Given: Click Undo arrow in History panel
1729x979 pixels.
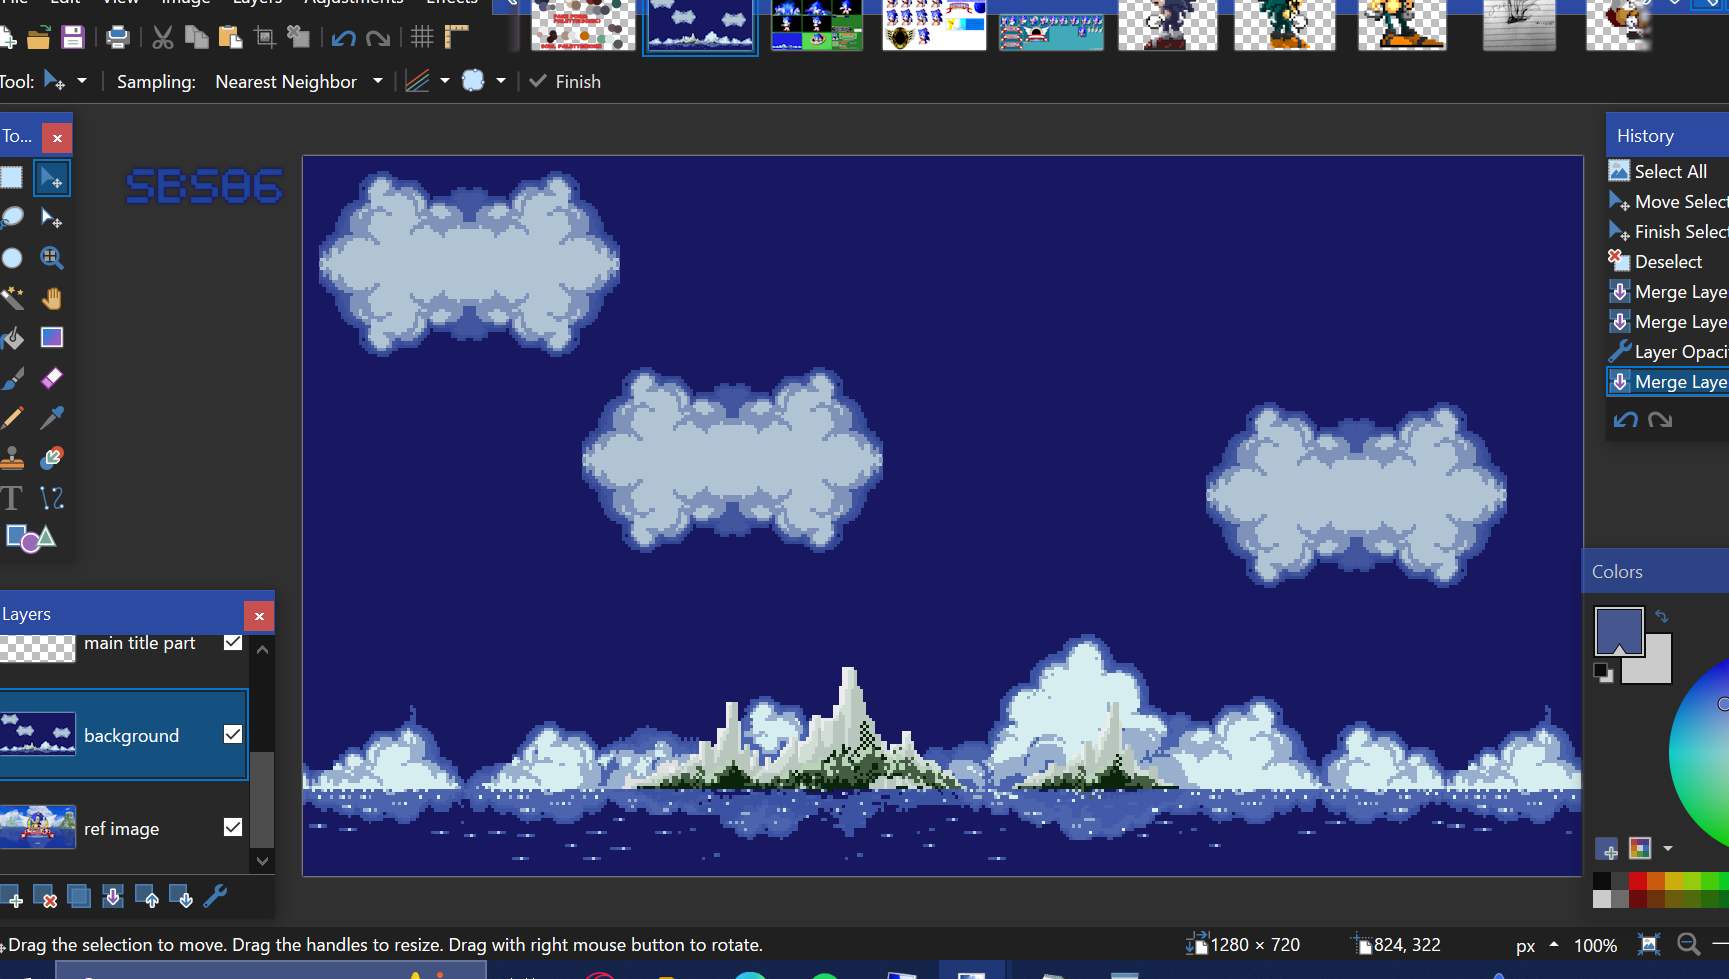Looking at the screenshot, I should (x=1626, y=420).
